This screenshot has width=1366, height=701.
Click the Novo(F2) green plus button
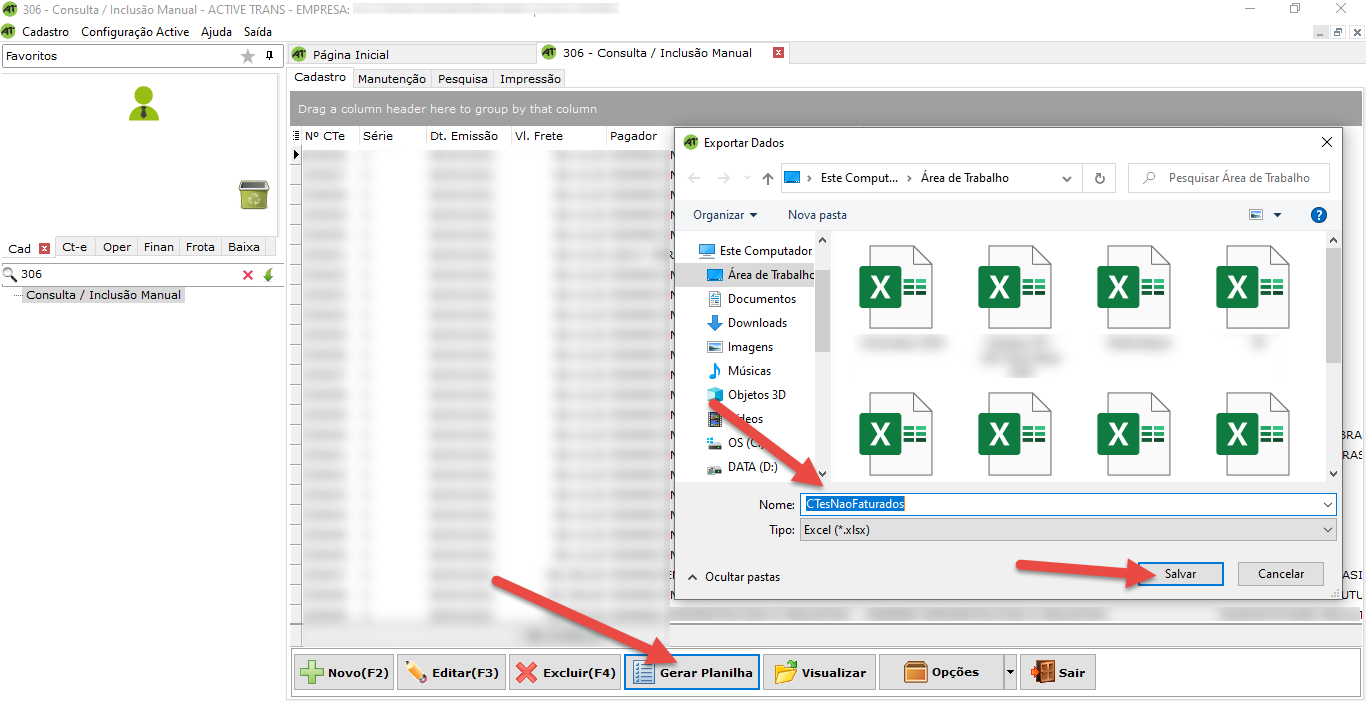(x=343, y=673)
